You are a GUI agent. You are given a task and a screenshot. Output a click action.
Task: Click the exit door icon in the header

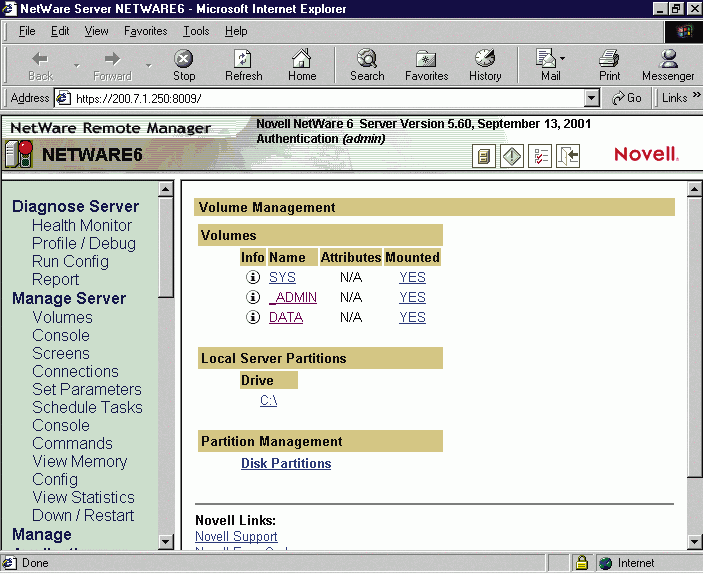tap(568, 156)
